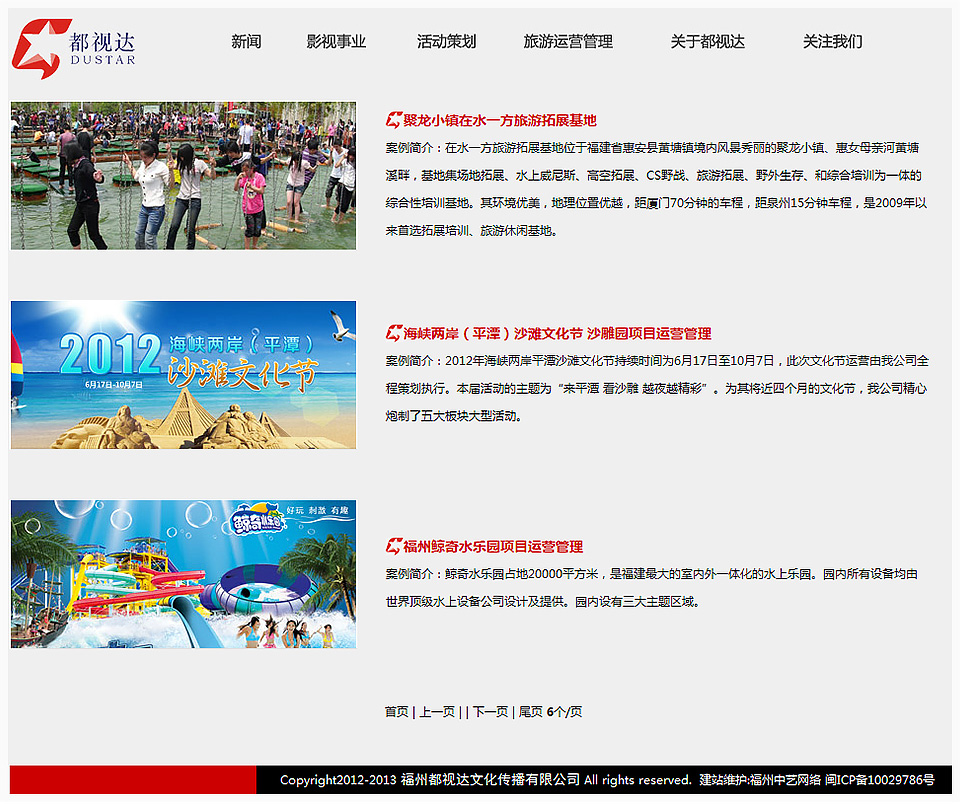Select 关于都视达 in the navigation bar
The image size is (960, 804).
pyautogui.click(x=709, y=42)
